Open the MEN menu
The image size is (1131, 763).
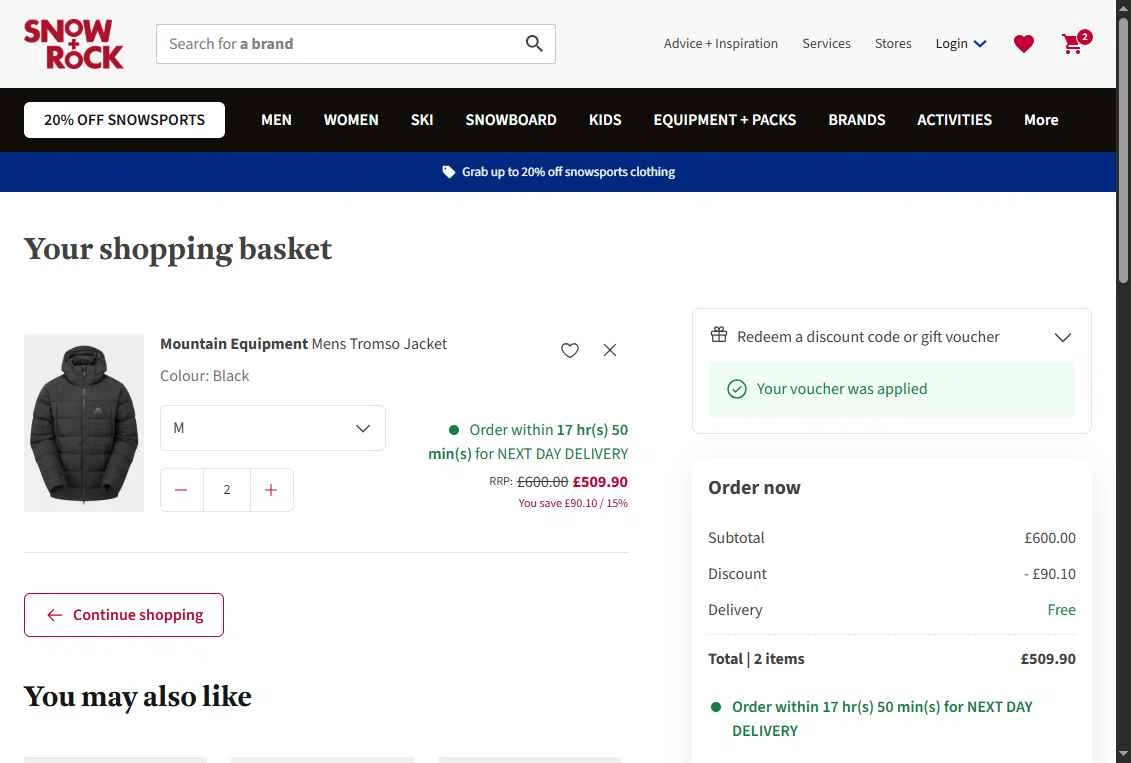276,120
